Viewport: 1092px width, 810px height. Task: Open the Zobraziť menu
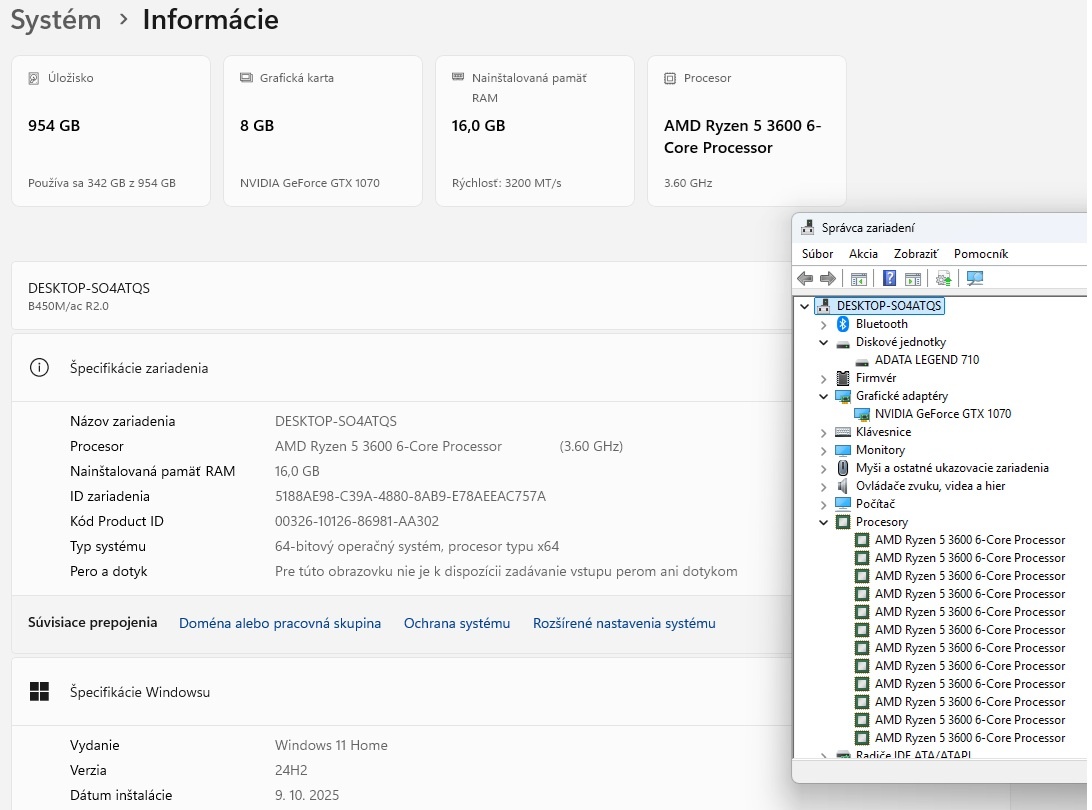[915, 254]
